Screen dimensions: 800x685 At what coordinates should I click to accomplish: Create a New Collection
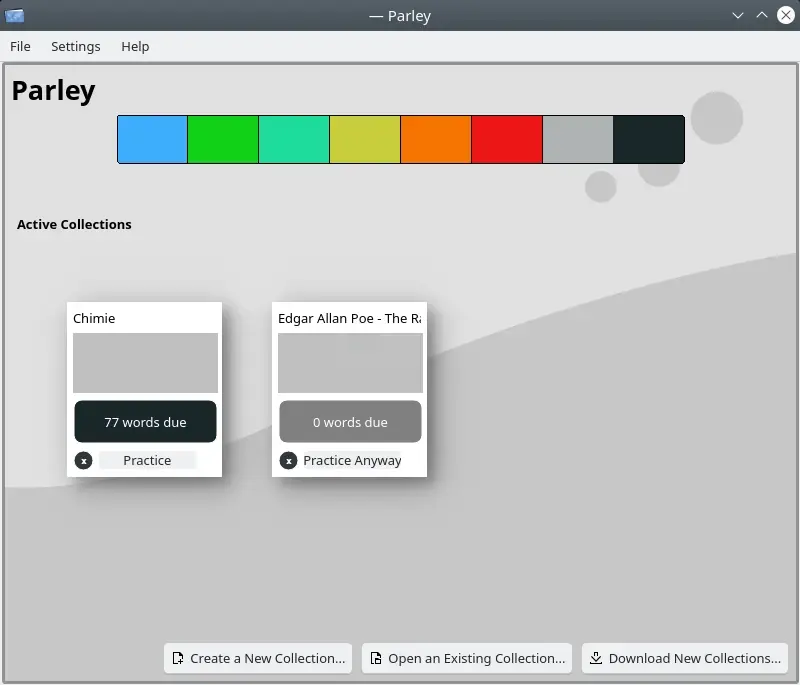coord(258,658)
